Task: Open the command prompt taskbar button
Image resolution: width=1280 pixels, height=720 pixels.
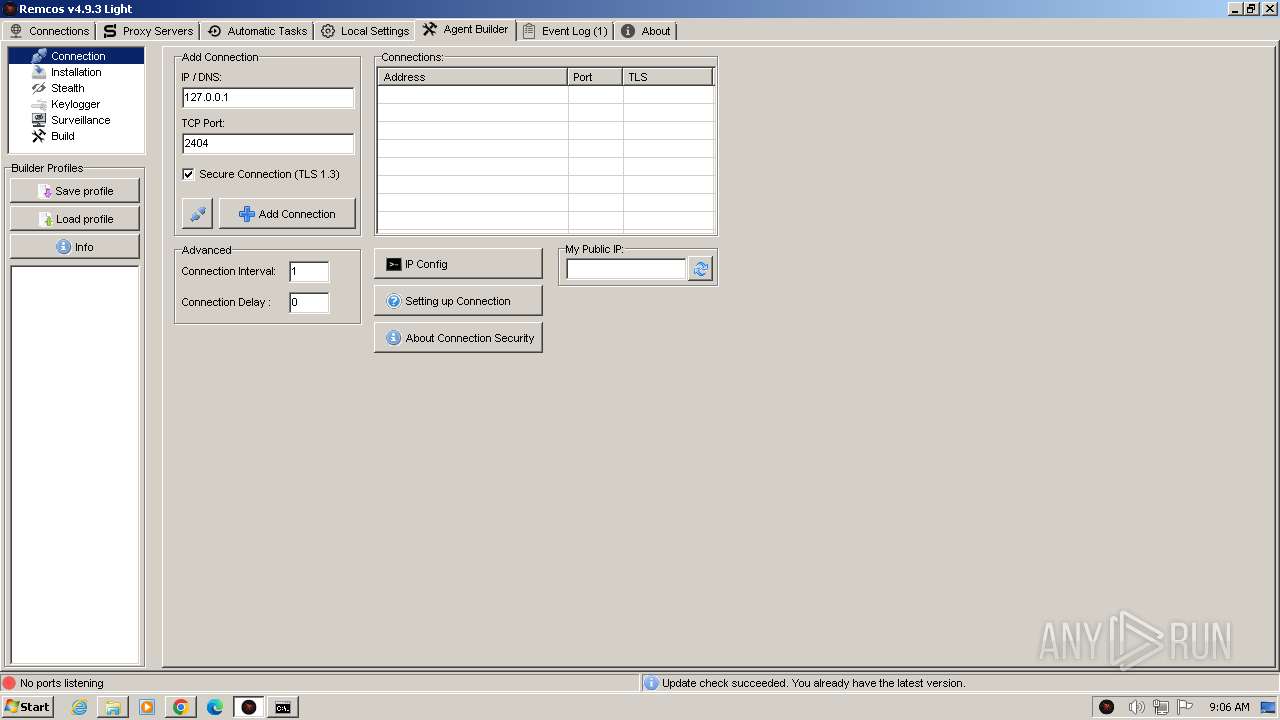Action: click(x=283, y=707)
